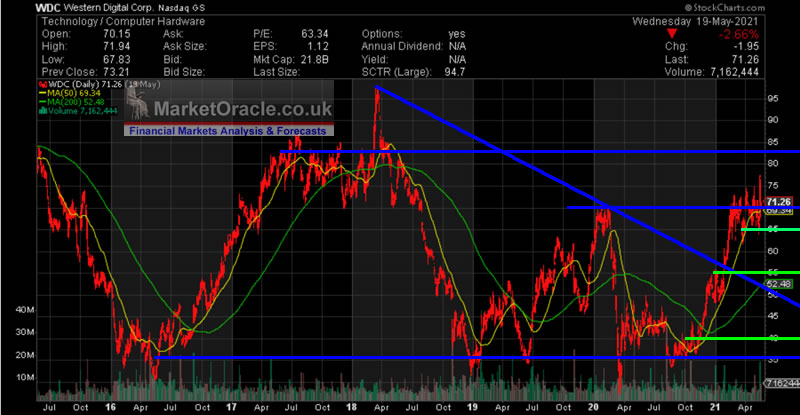Click the WDC ticker symbol in the title
Image resolution: width=800 pixels, height=415 pixels.
[x=48, y=8]
